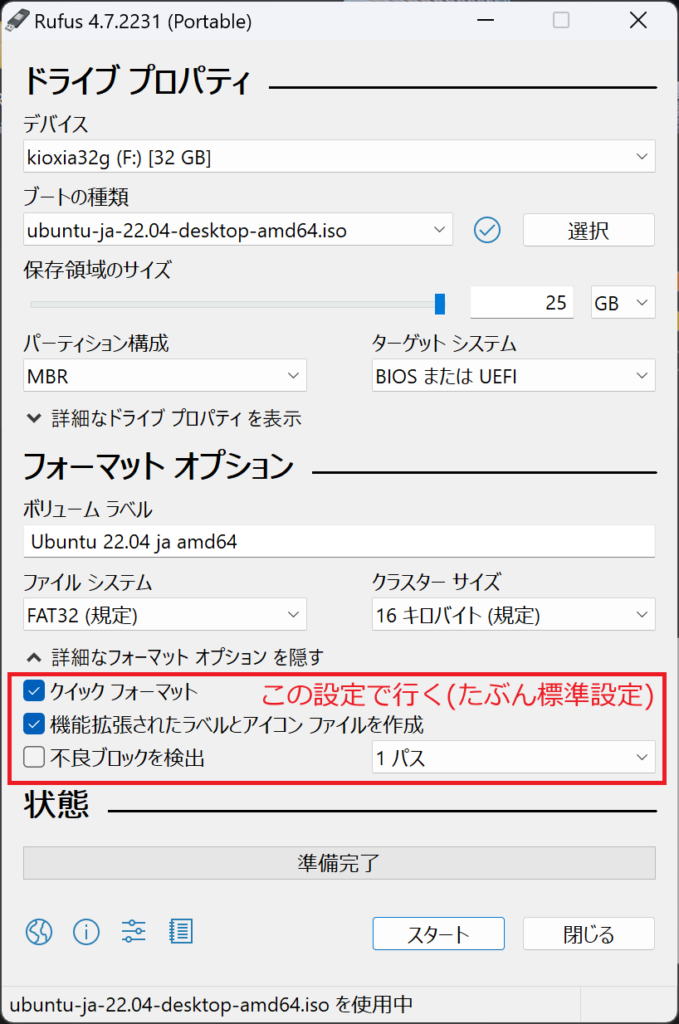This screenshot has height=1024, width=679.
Task: Open the device dropdown showing kioxia32g
Action: tap(339, 157)
